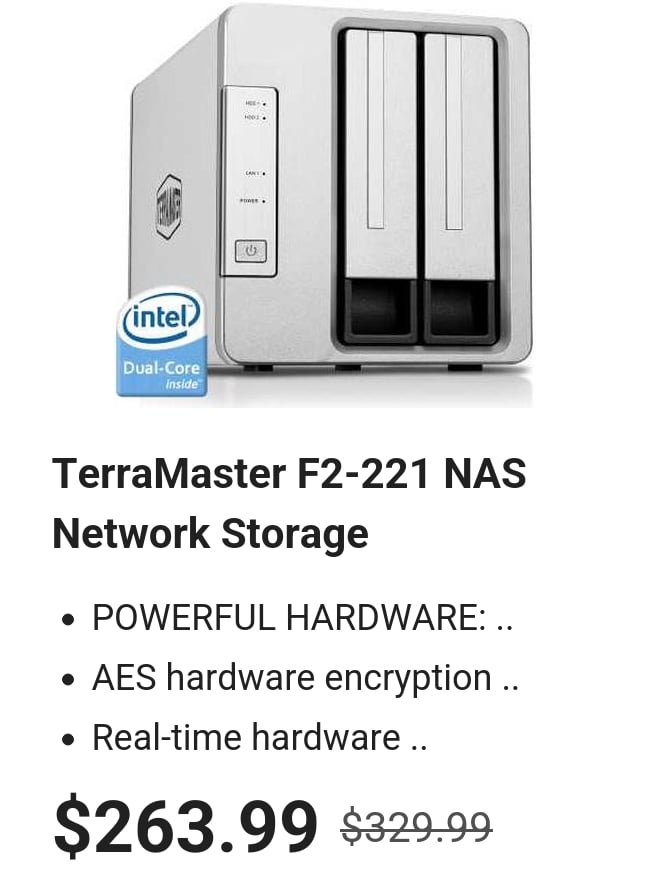Click the TerraMaster hexagon logo on the NAS side

[x=169, y=207]
